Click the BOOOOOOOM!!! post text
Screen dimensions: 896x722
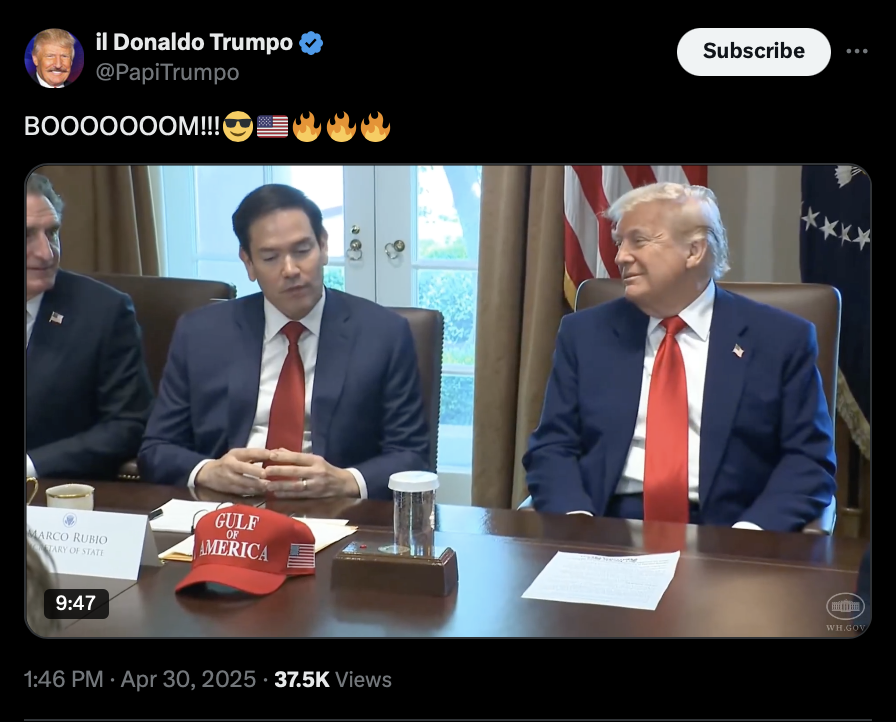(x=122, y=126)
